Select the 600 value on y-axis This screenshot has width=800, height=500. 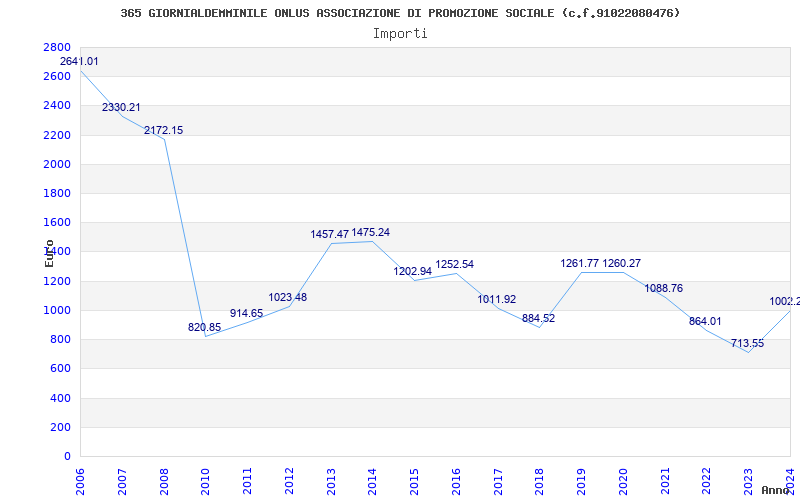(61, 368)
